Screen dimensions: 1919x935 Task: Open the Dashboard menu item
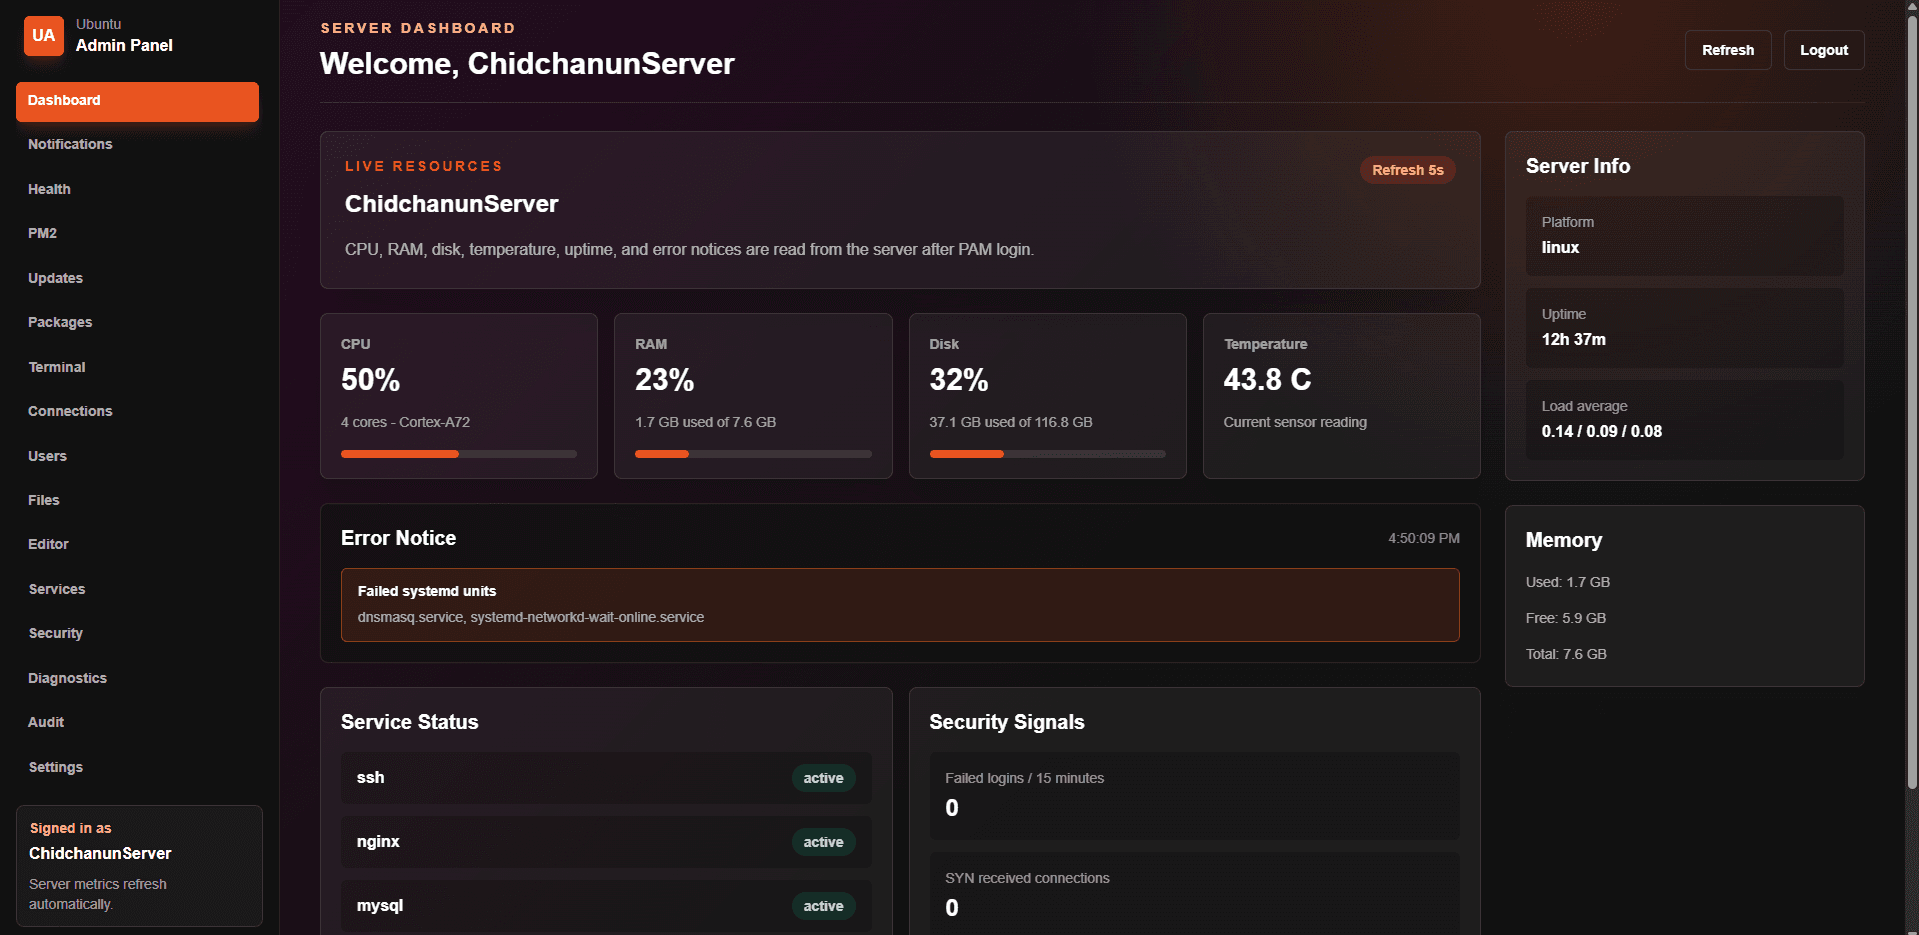[x=137, y=101]
